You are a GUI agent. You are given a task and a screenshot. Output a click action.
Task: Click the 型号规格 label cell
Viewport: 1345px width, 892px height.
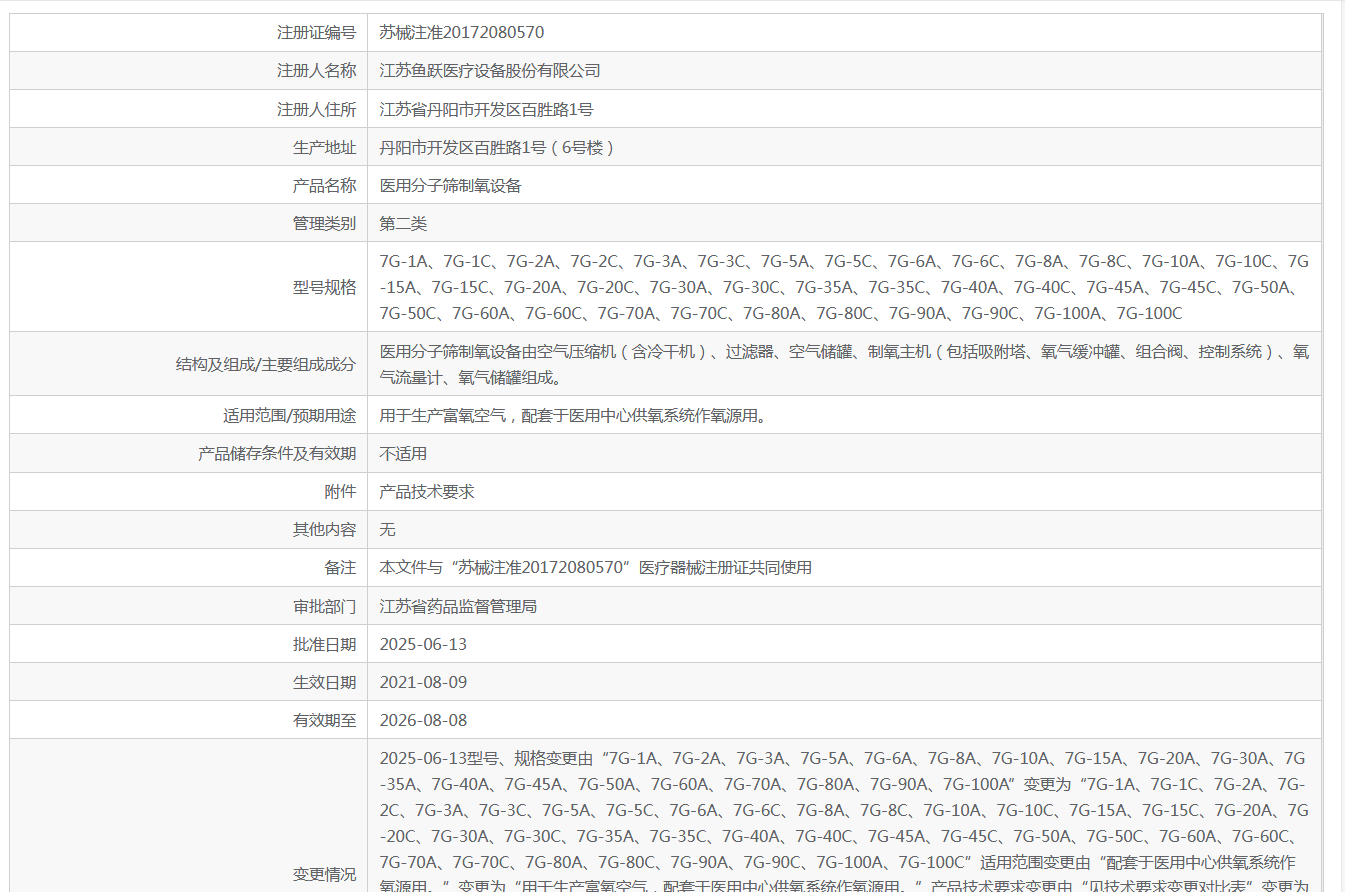[324, 287]
